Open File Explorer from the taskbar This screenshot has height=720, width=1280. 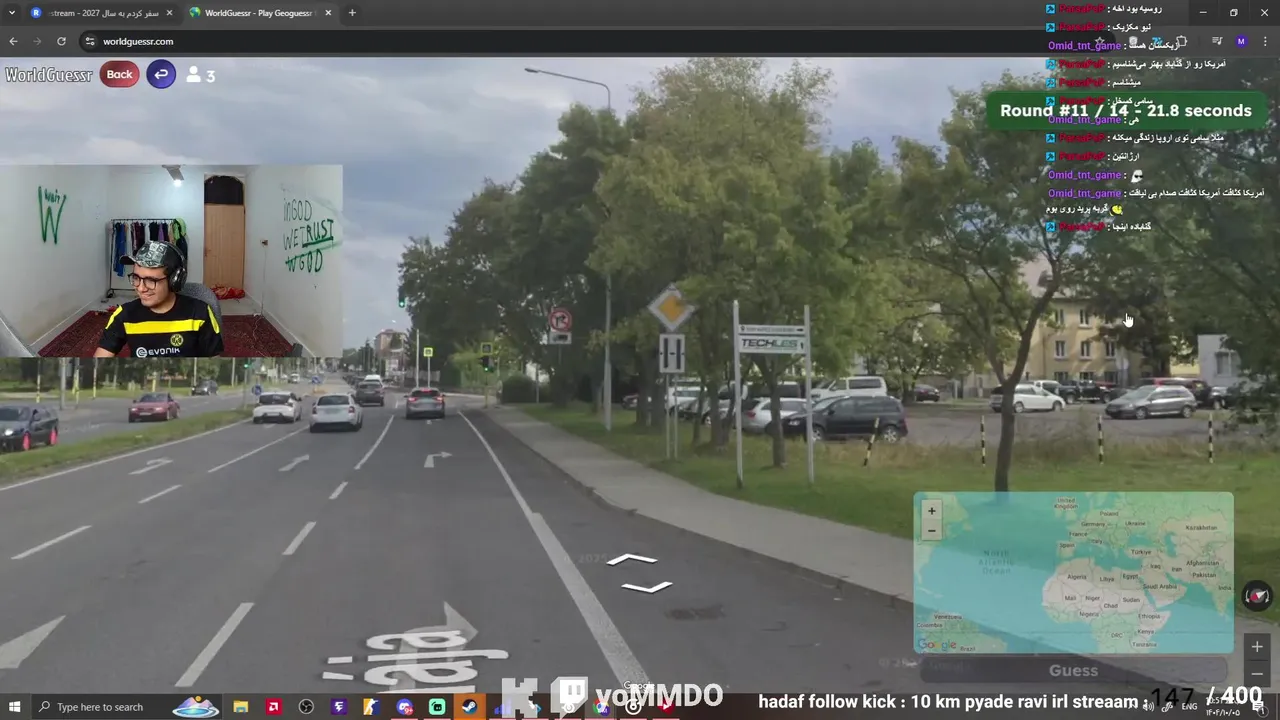(x=241, y=707)
